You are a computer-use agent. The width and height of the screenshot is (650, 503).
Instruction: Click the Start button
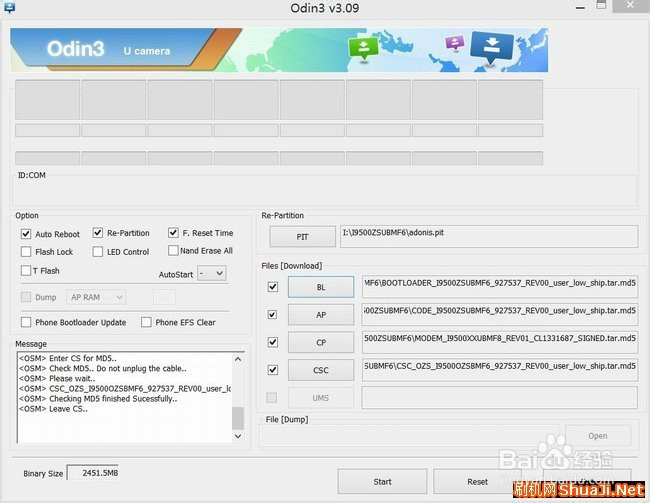click(x=382, y=481)
